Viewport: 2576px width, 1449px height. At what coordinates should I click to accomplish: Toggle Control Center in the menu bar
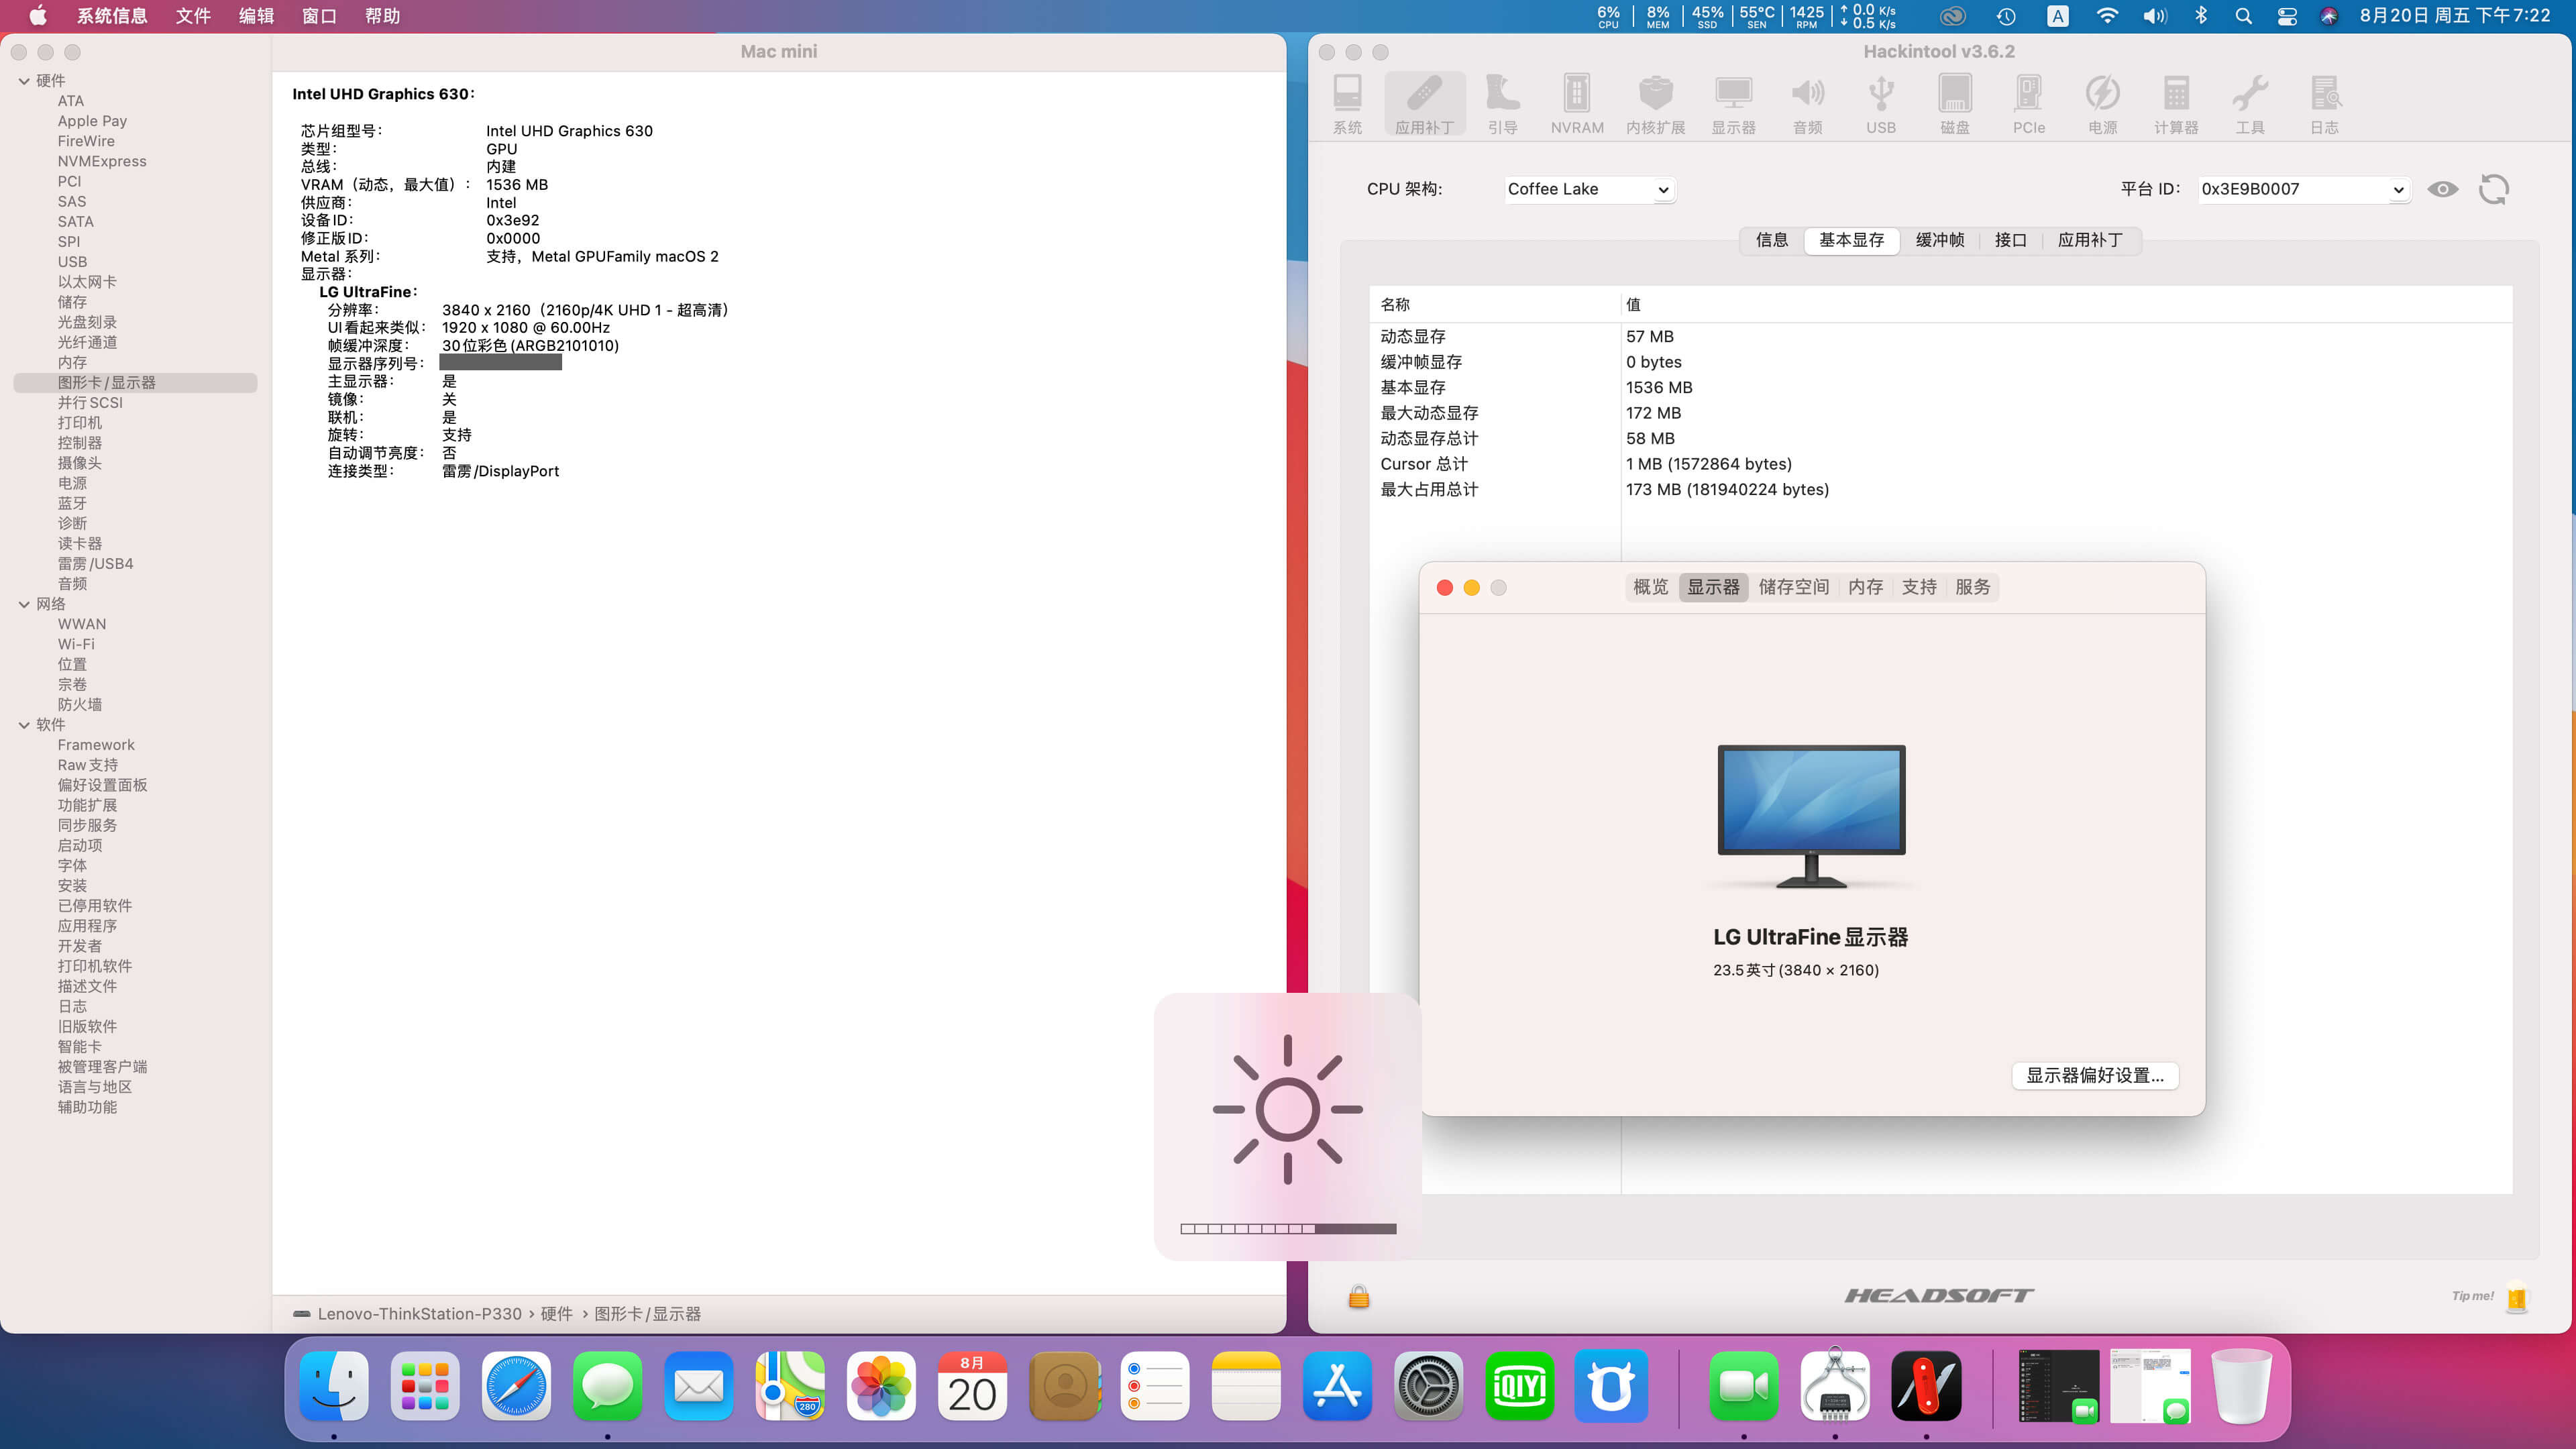[2286, 16]
